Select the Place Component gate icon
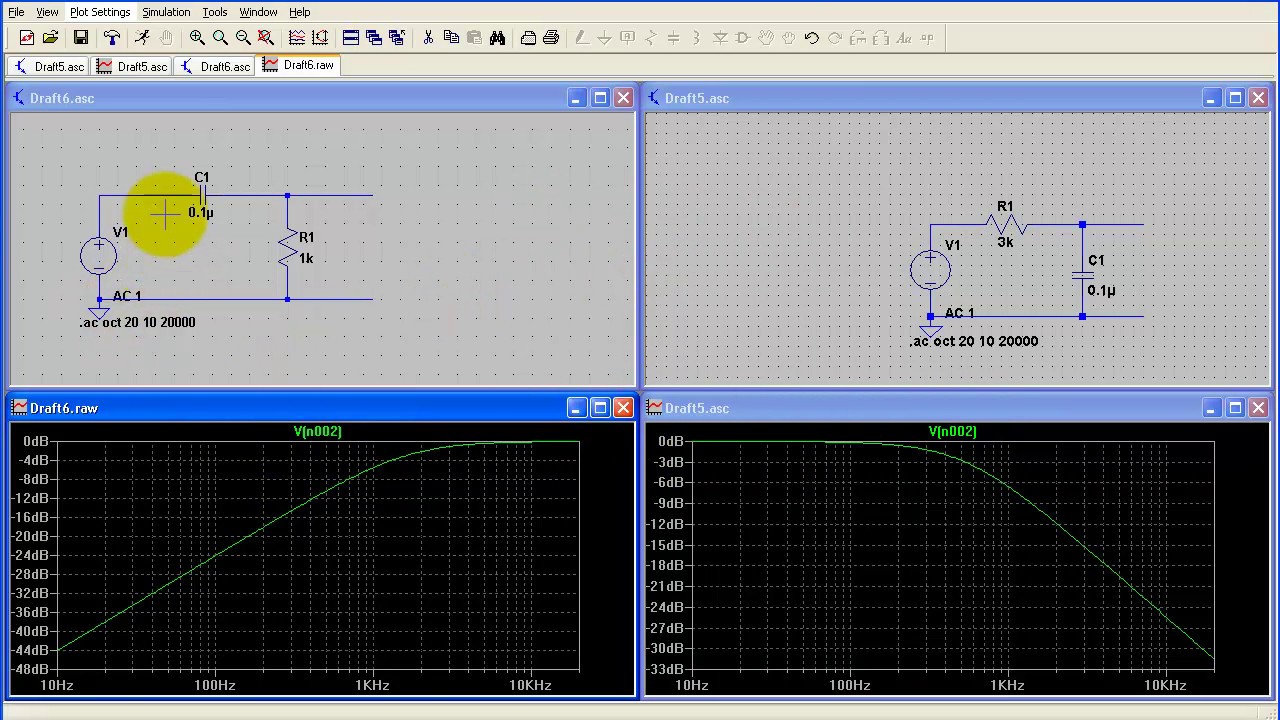 point(743,38)
